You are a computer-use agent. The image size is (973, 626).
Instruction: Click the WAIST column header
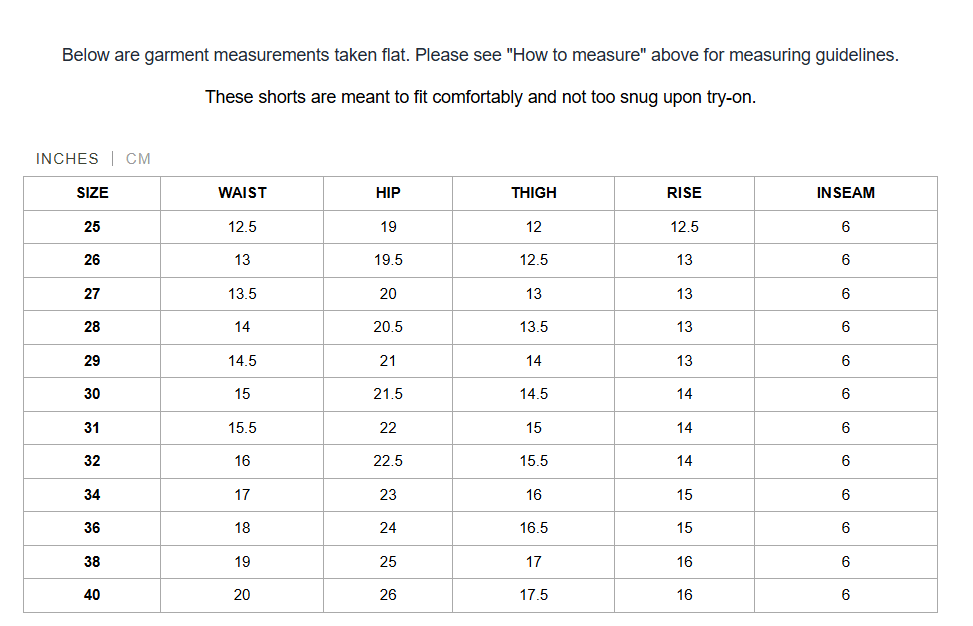click(242, 193)
